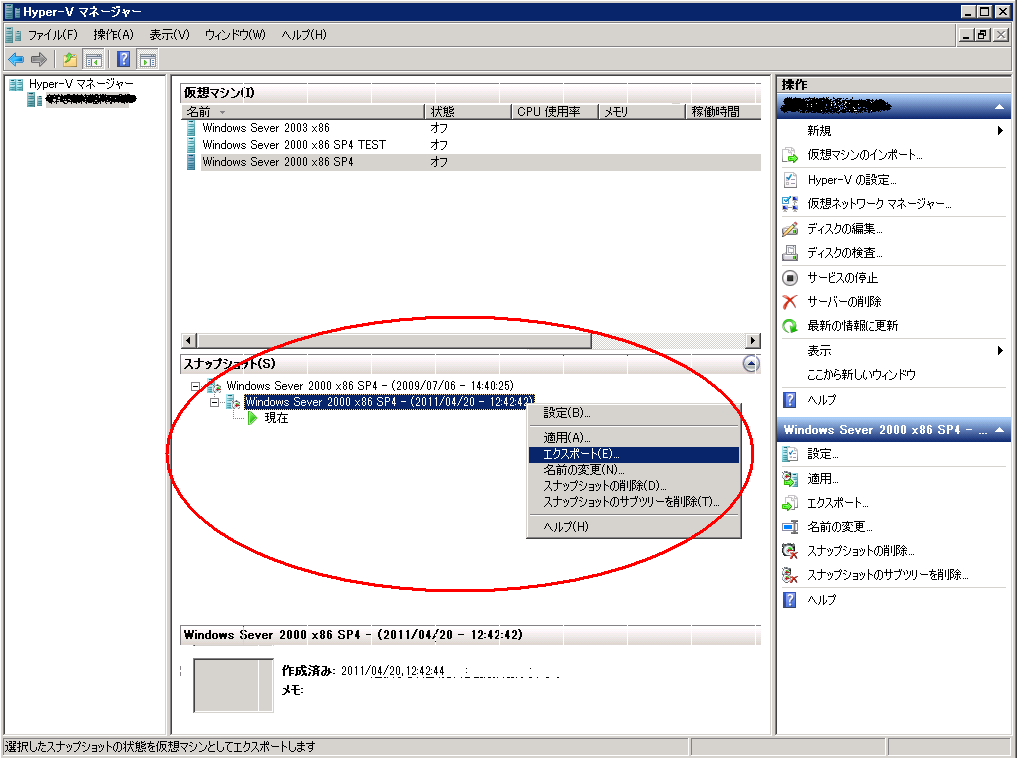Select Windows Sever 2000 x86 SP4 TEST row
This screenshot has height=758, width=1017.
tap(472, 145)
